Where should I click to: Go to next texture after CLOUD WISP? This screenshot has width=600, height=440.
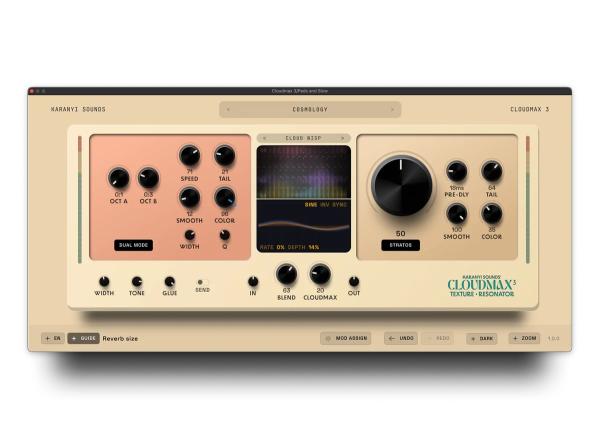(x=342, y=138)
